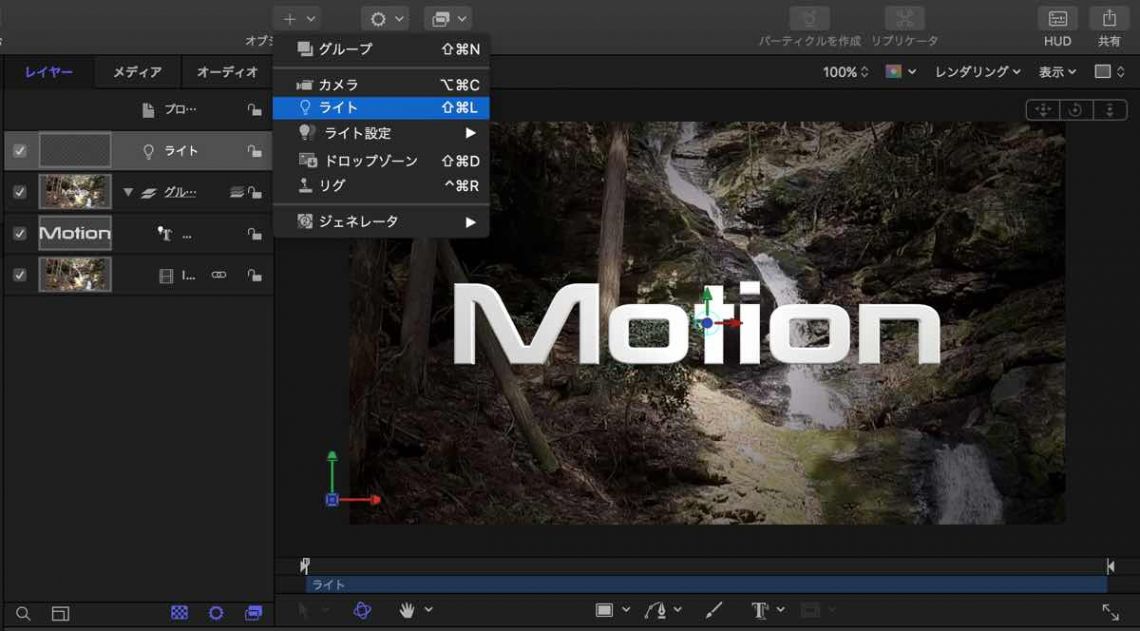1140x631 pixels.
Task: Open the 表示 view dropdown
Action: 1057,72
